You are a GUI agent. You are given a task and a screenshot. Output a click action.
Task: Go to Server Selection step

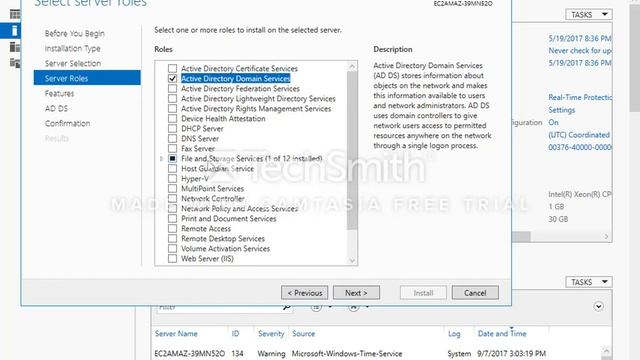pyautogui.click(x=73, y=63)
